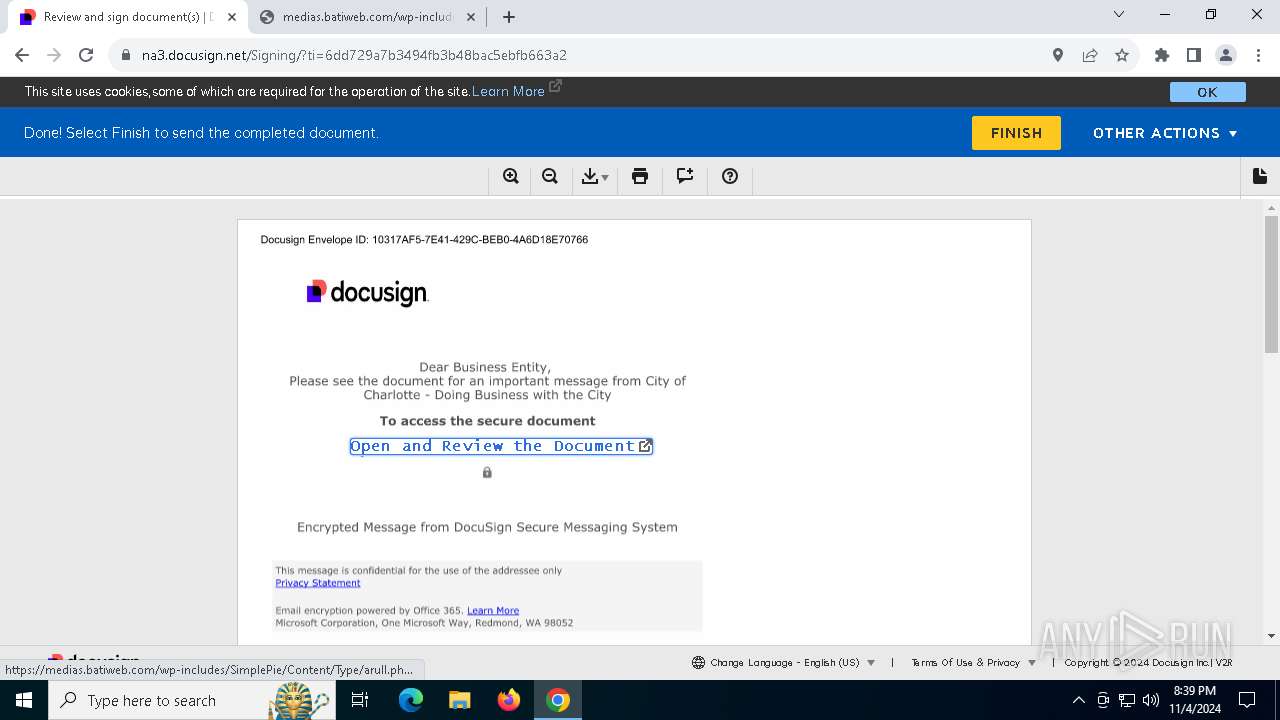The image size is (1280, 720).
Task: Open the cookie Learn More link
Action: pos(508,91)
